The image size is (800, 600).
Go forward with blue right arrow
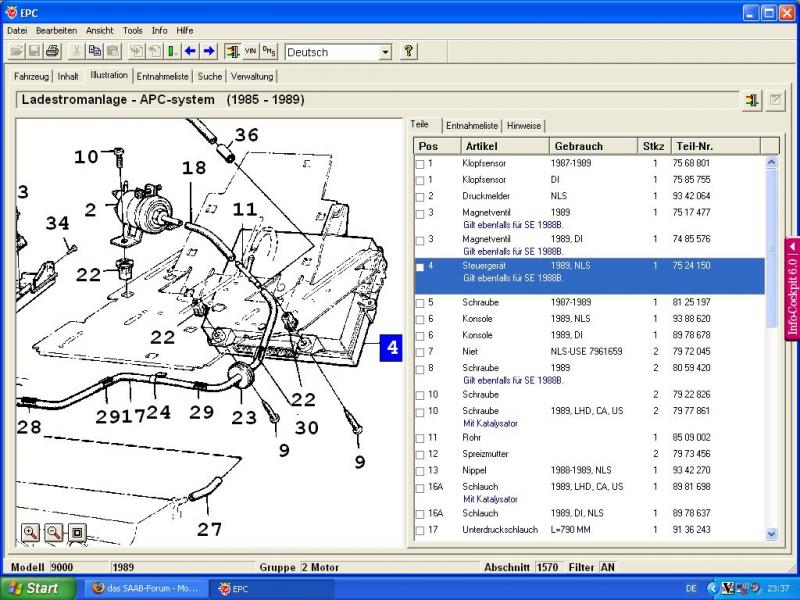click(209, 51)
